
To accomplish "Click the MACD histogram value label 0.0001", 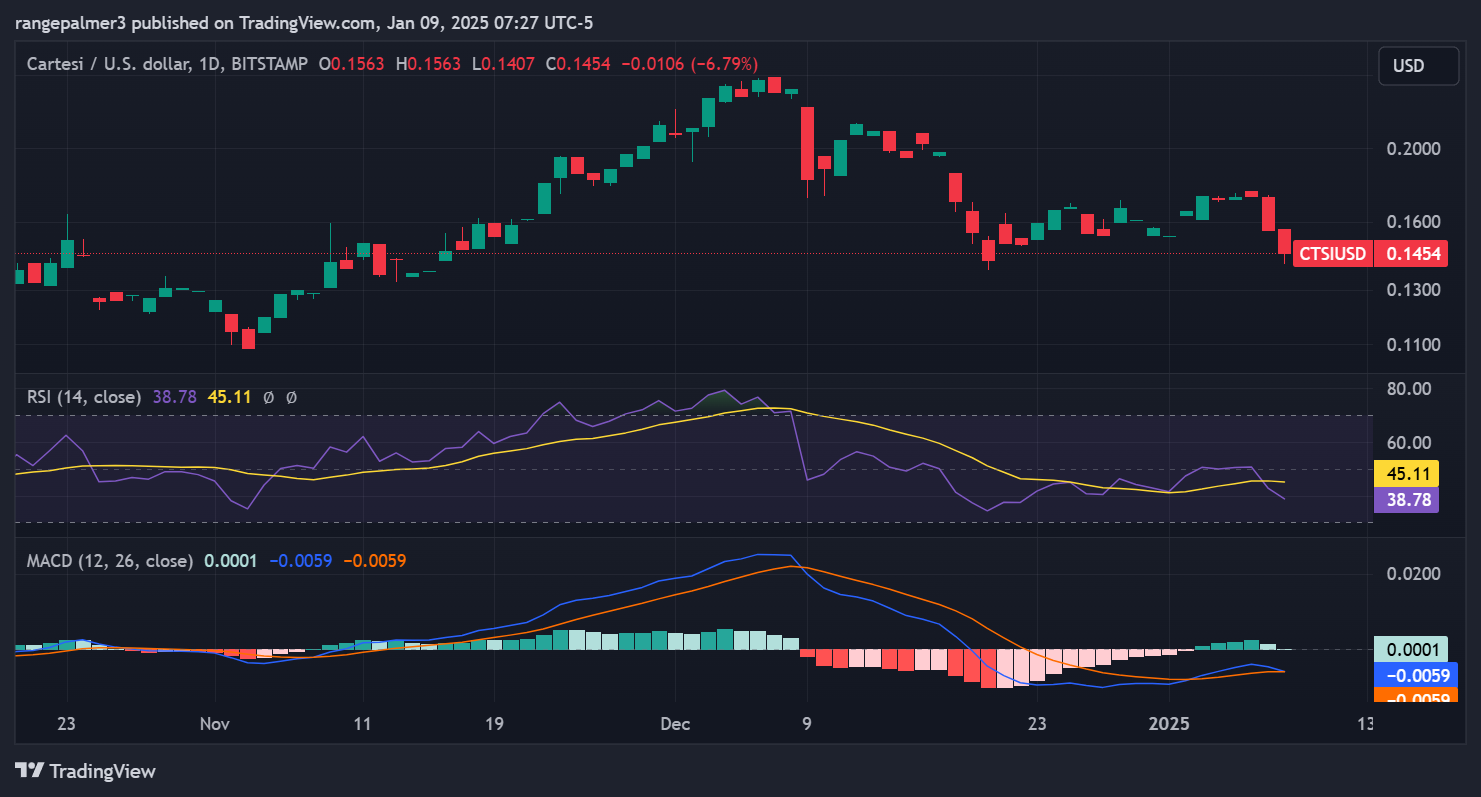I will click(x=1410, y=649).
